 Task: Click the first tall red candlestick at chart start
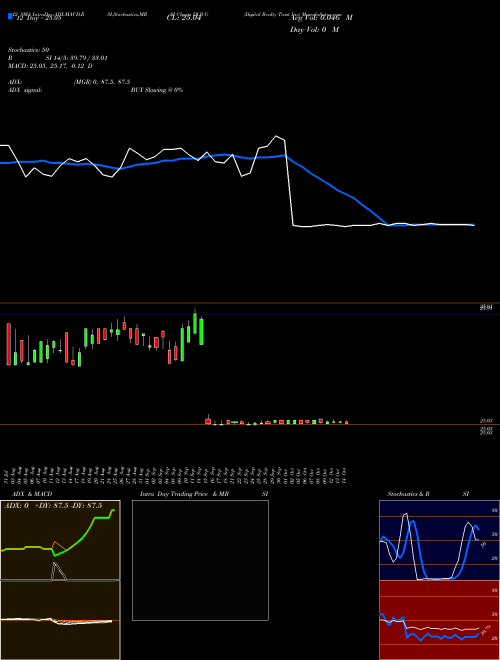coord(8,344)
